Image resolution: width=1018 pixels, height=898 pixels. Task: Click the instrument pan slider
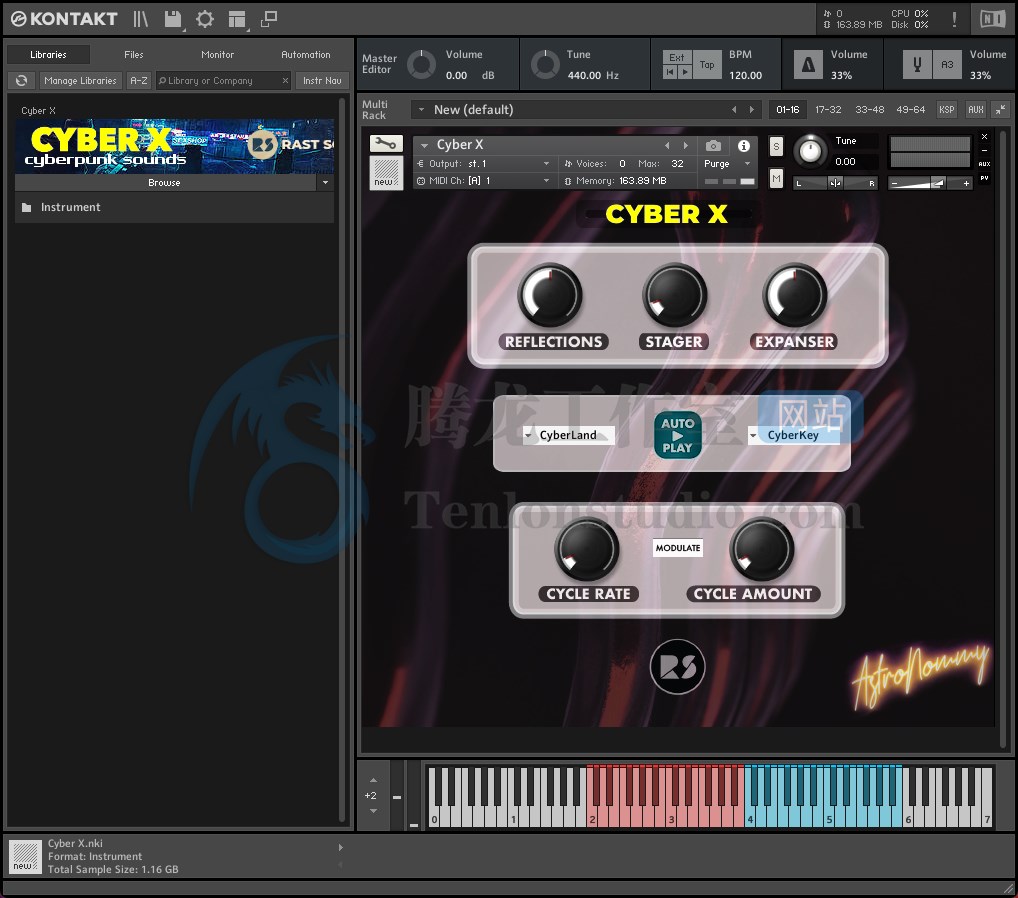point(835,183)
